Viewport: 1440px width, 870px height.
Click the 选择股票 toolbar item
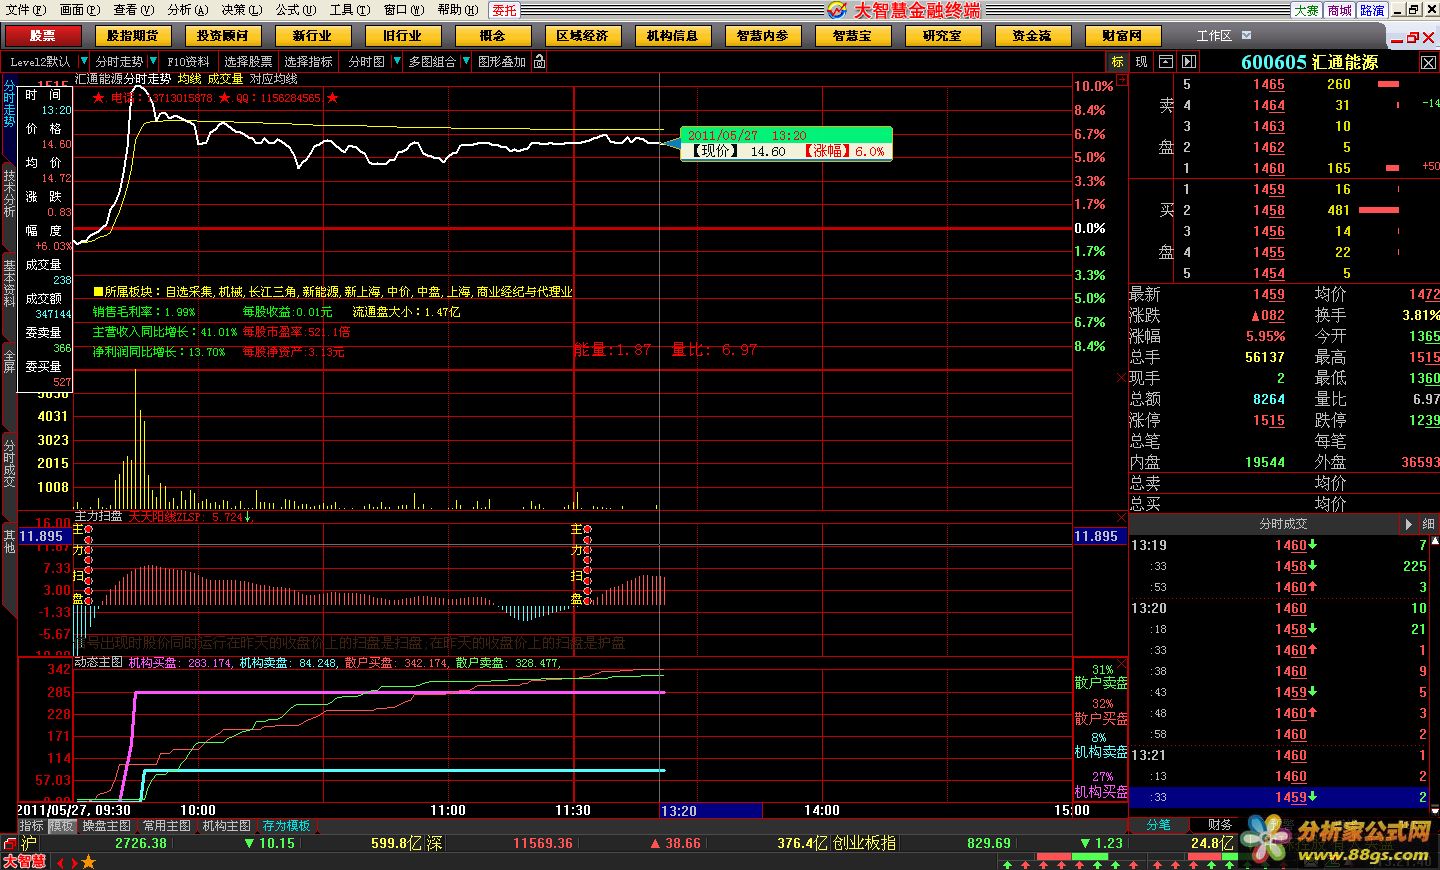tap(248, 61)
